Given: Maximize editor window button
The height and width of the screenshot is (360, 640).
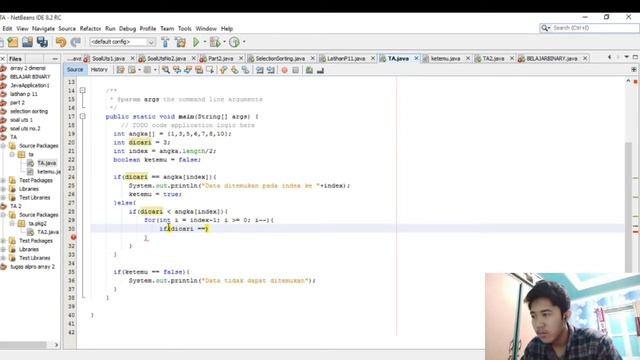Looking at the screenshot, I should tap(635, 58).
